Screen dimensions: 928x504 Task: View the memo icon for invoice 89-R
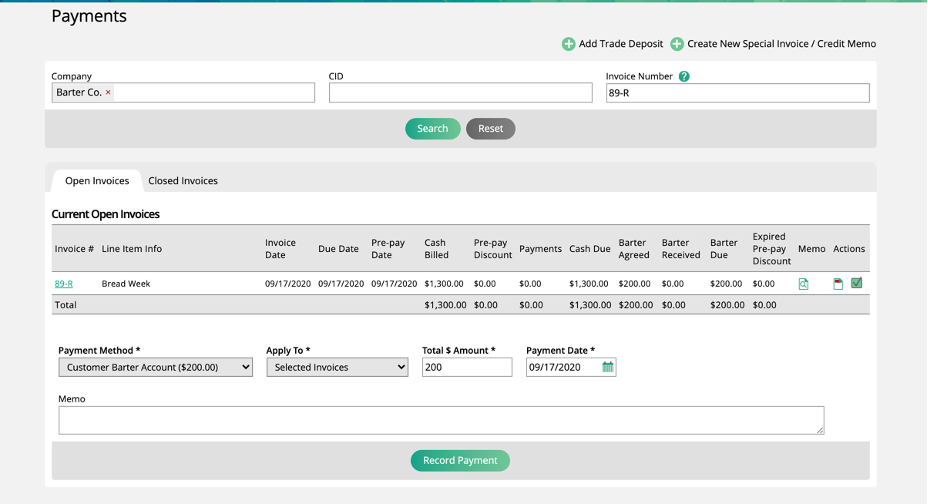click(803, 284)
